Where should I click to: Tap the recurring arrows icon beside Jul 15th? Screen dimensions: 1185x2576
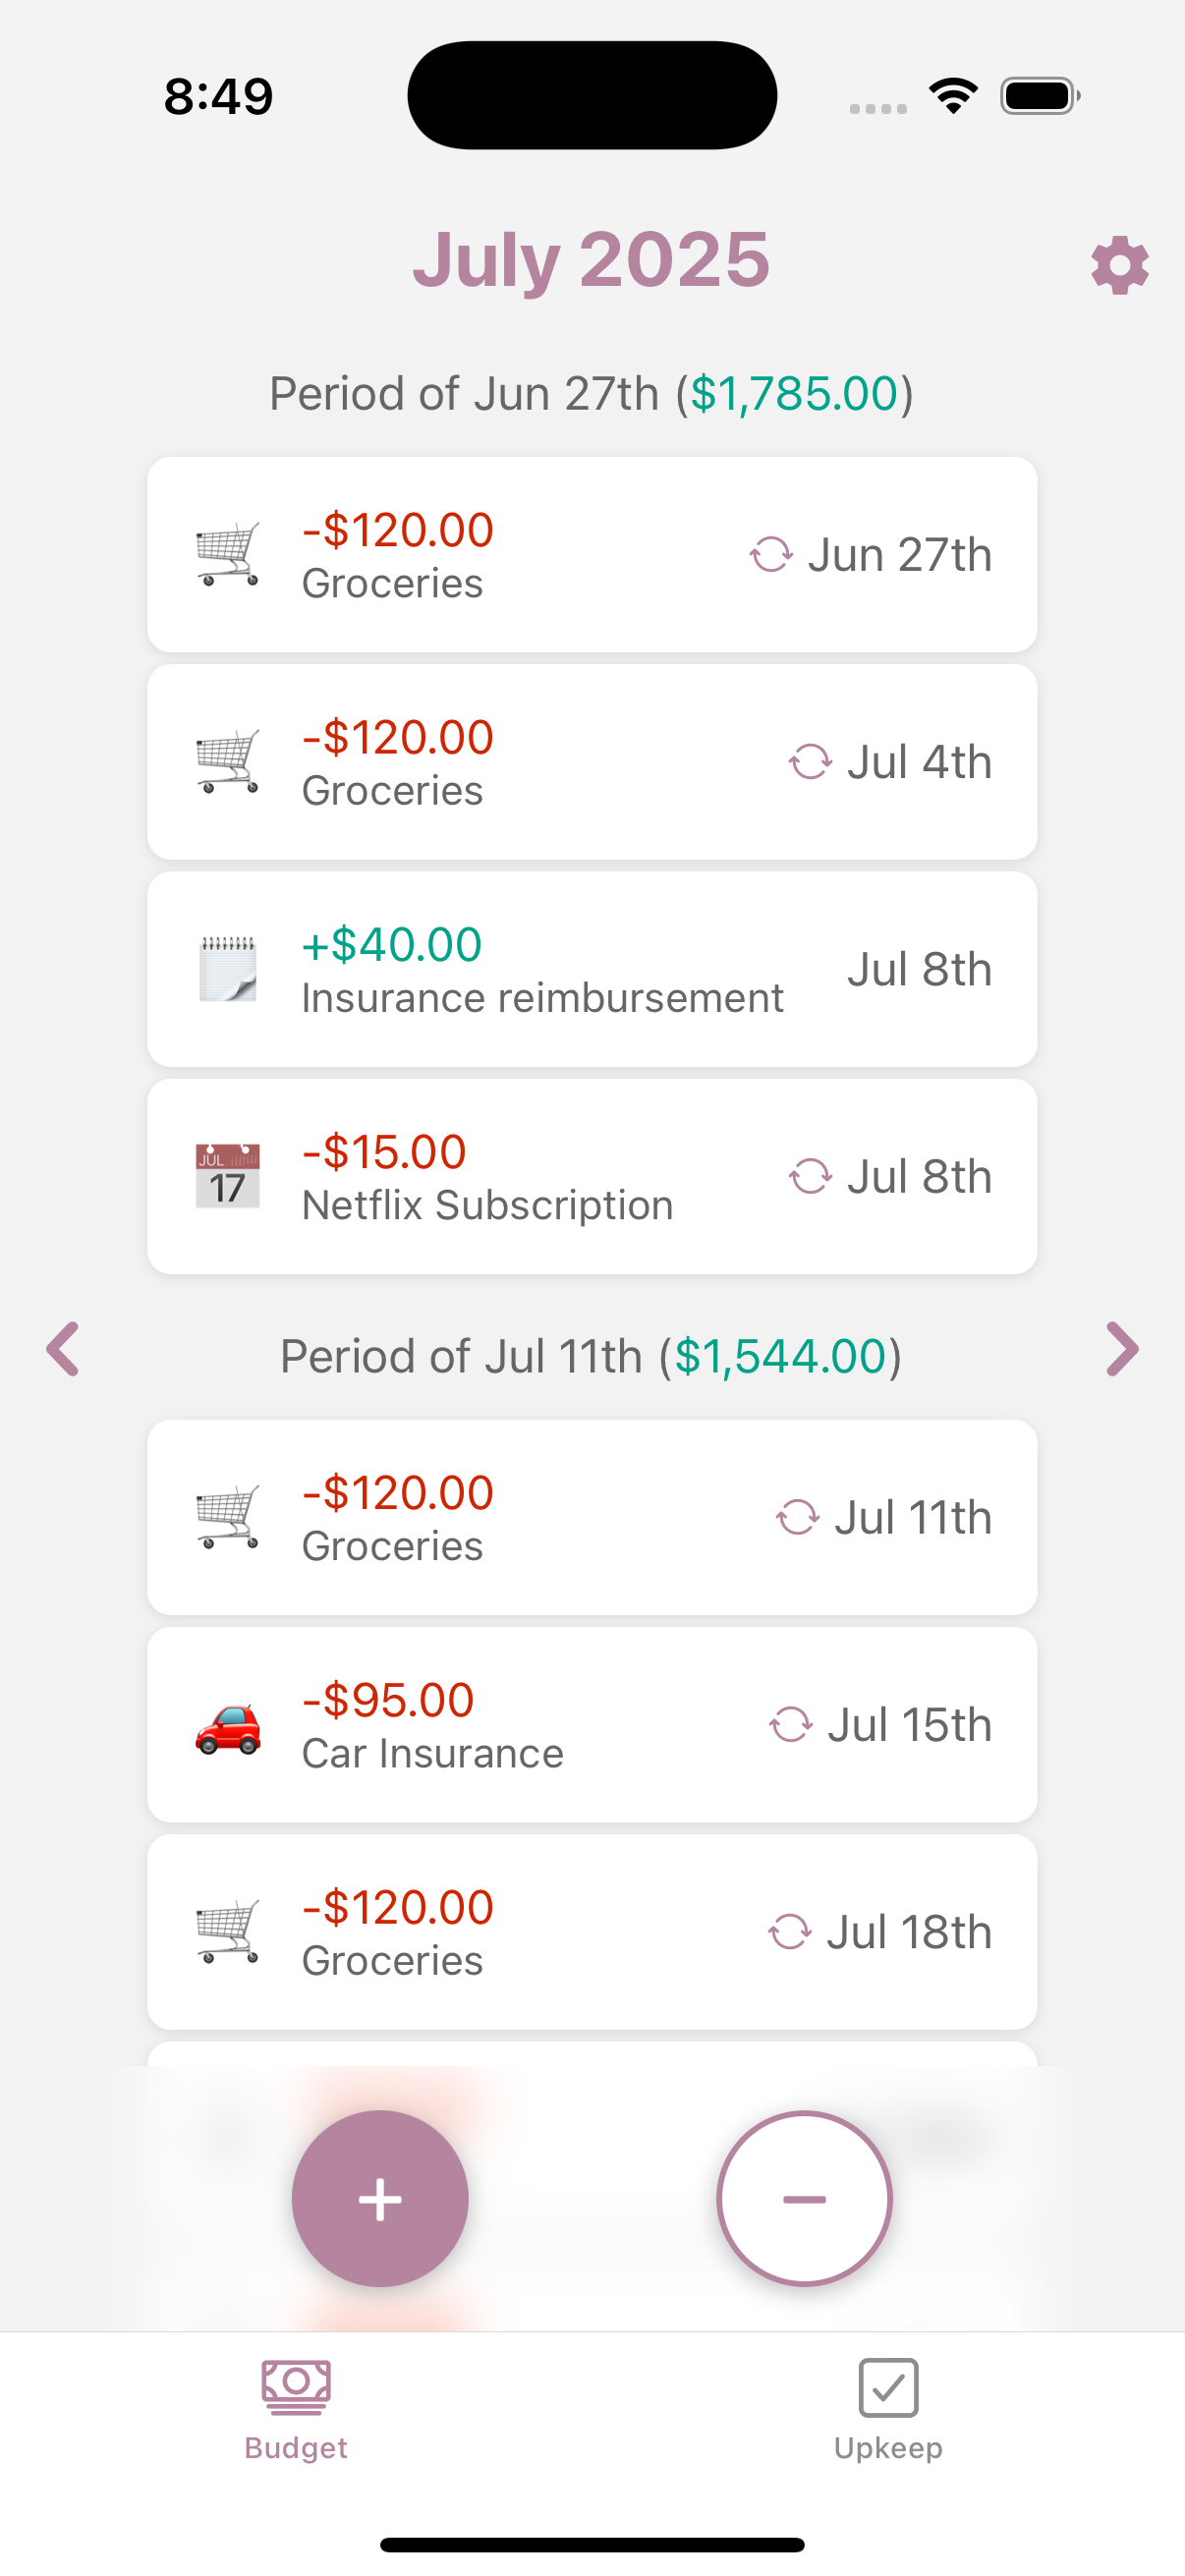pos(790,1724)
